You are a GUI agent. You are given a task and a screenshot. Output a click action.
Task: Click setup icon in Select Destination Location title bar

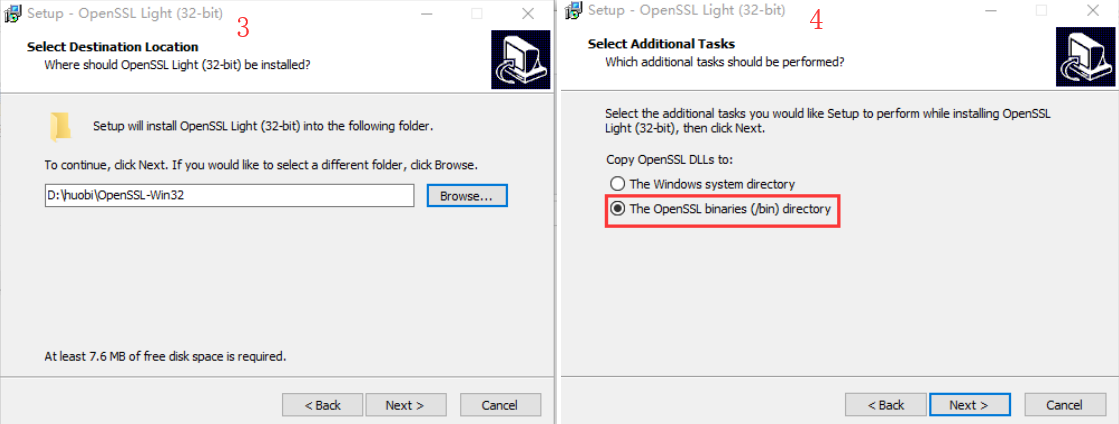tap(14, 13)
